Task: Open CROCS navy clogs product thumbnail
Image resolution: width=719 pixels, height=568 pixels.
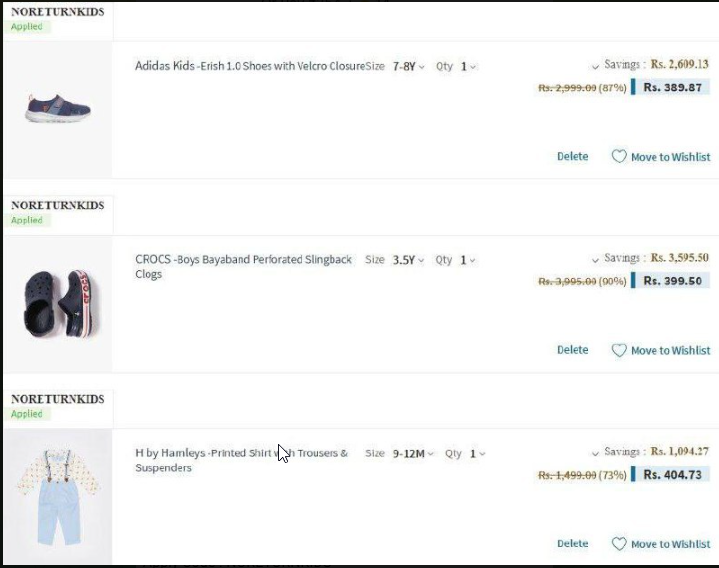Action: click(58, 302)
